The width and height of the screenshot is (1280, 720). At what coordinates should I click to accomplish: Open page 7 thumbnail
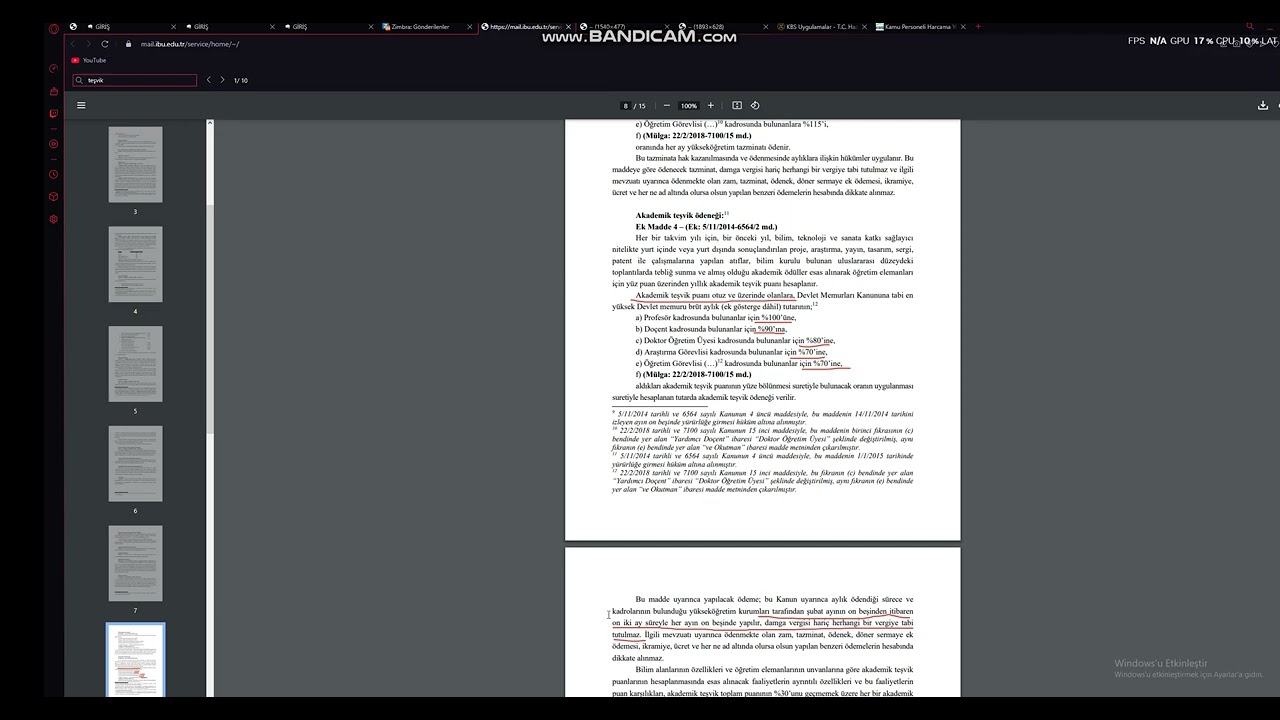click(x=135, y=564)
